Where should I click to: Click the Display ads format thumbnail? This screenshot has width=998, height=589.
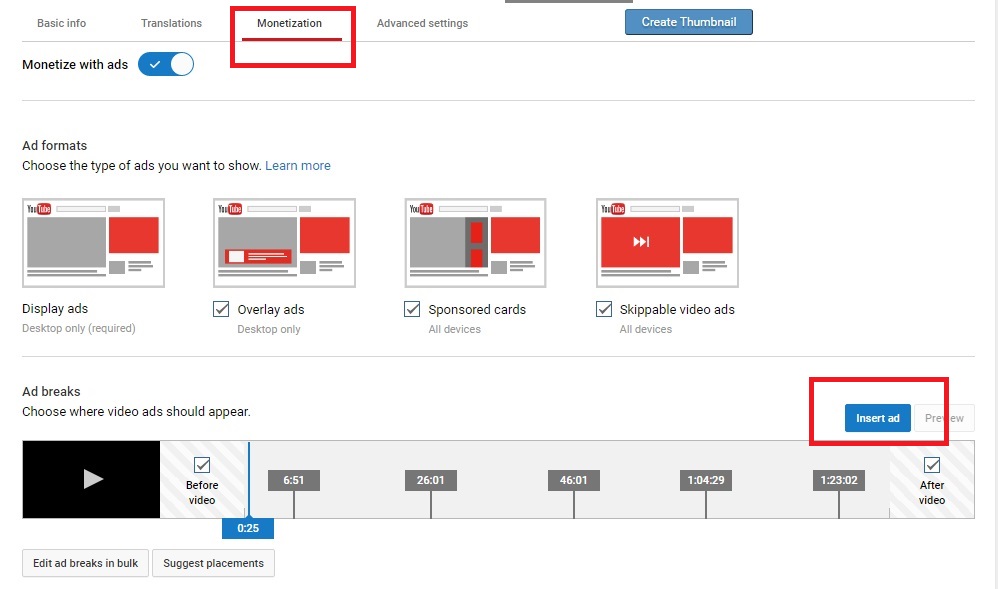click(x=94, y=243)
